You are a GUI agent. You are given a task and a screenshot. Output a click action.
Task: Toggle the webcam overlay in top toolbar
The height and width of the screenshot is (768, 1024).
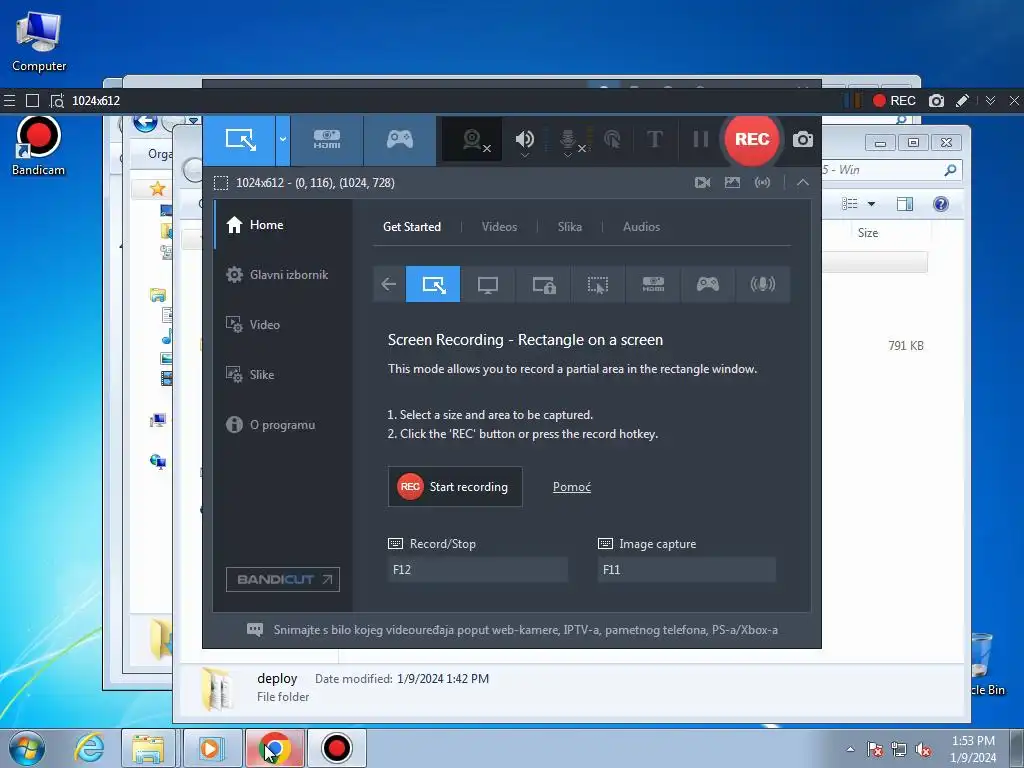tap(473, 139)
